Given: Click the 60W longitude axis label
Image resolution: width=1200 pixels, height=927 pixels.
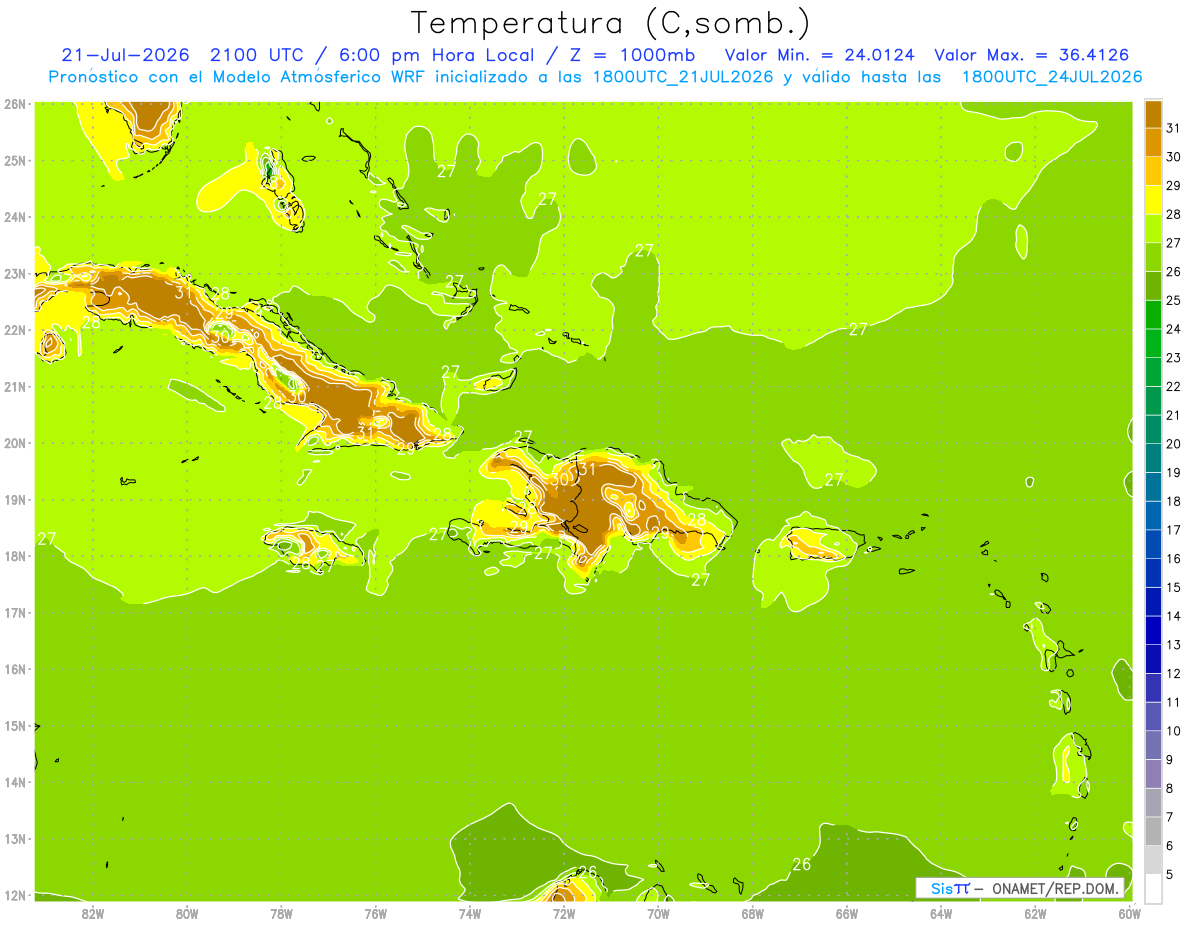Looking at the screenshot, I should (1130, 913).
